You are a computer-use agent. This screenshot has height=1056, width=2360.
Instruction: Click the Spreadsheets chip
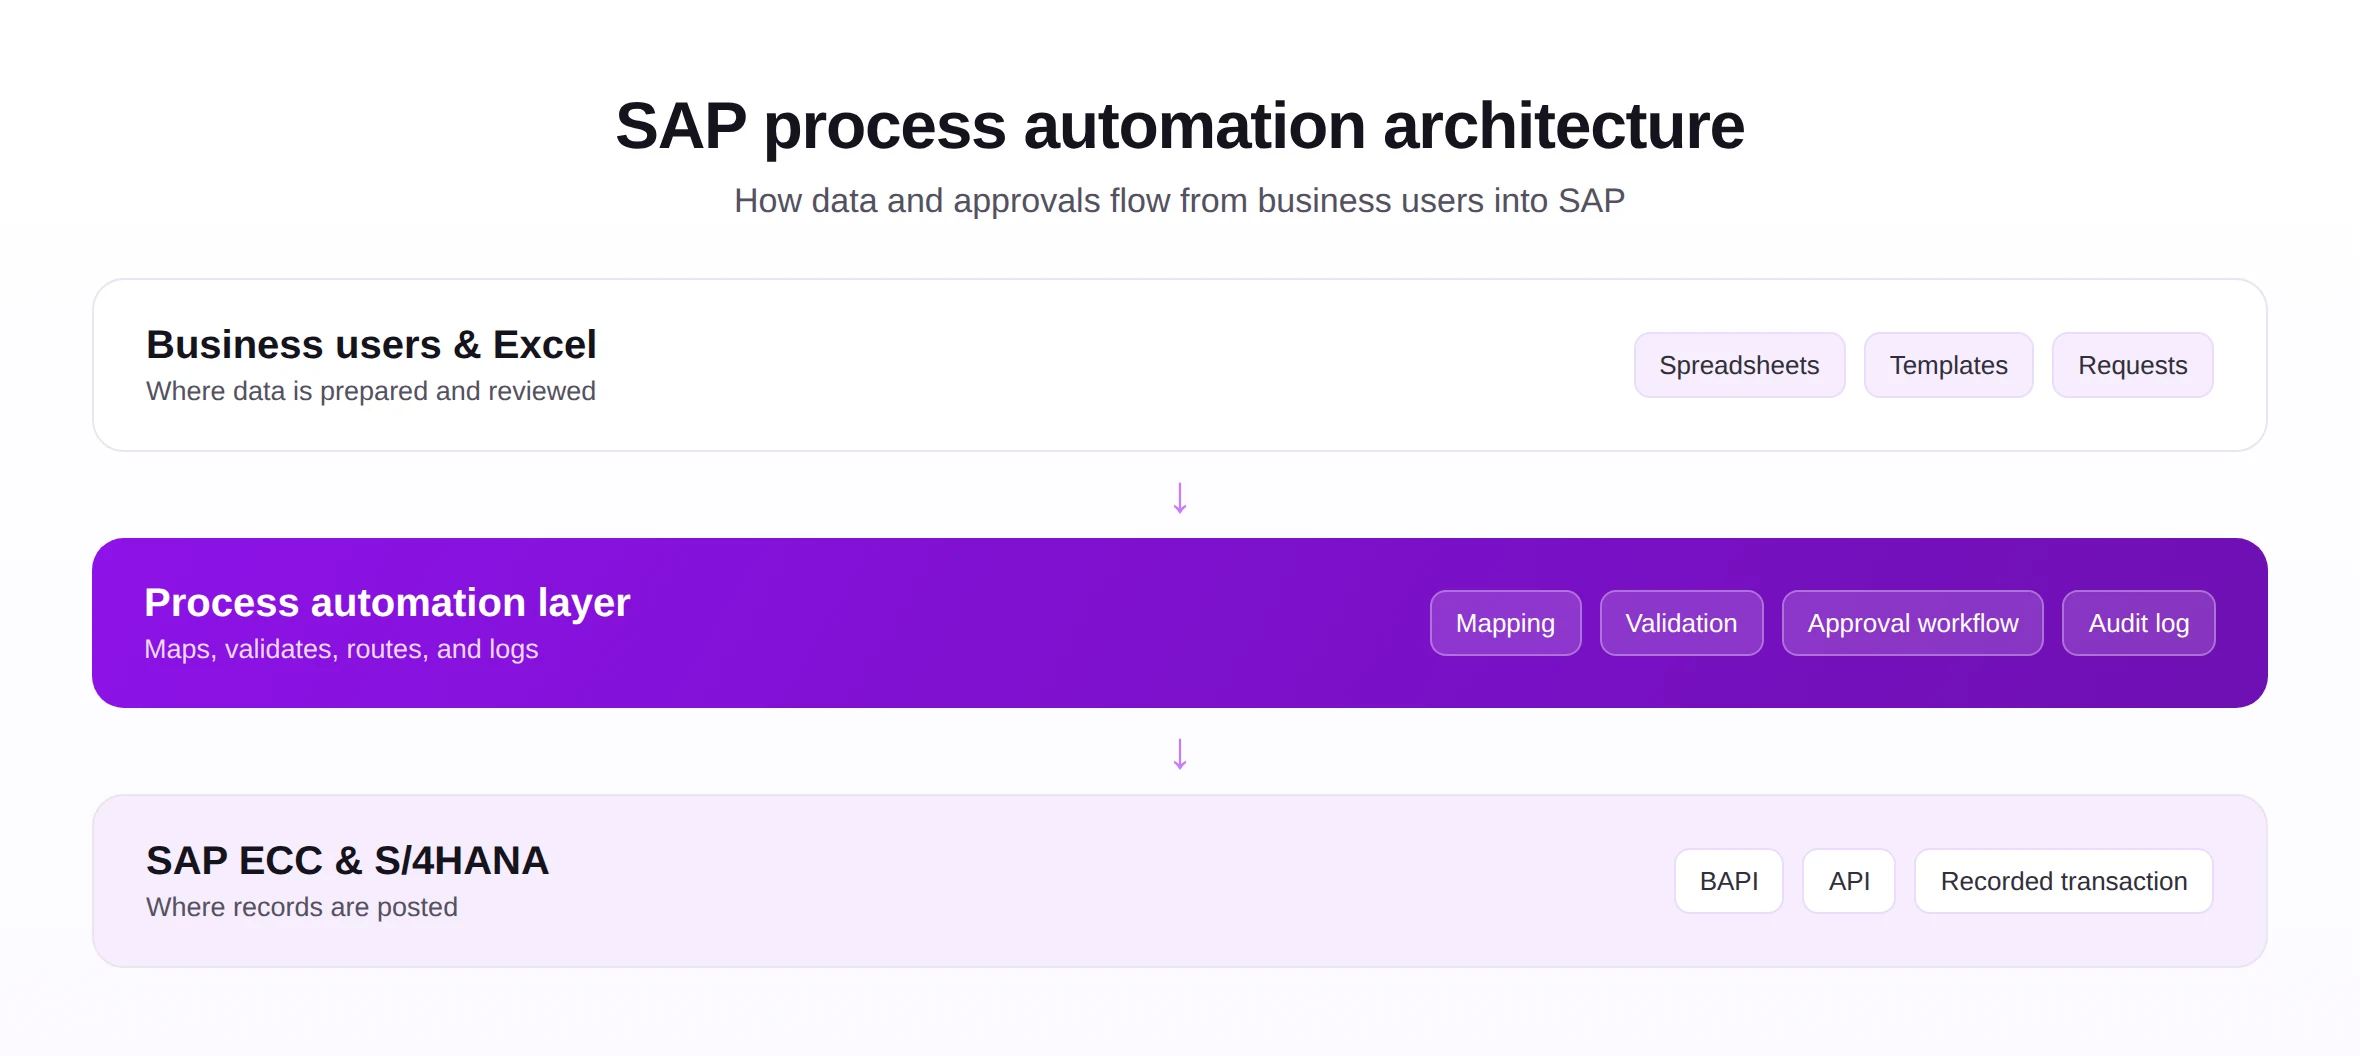pos(1739,365)
